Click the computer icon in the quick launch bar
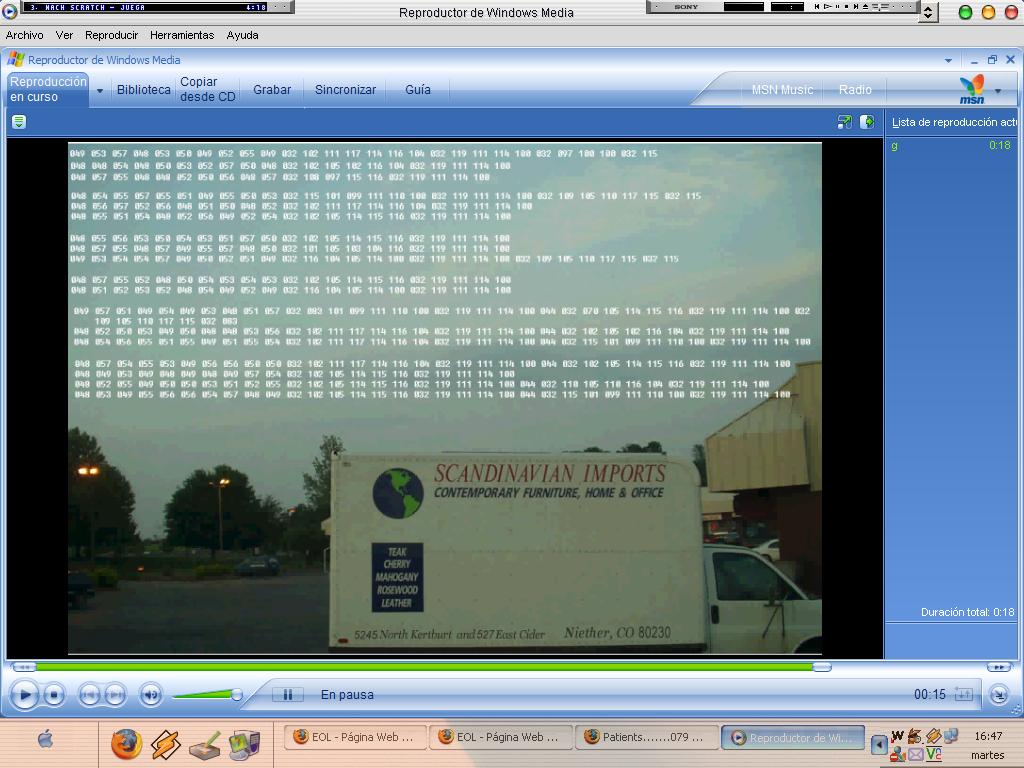 pos(244,744)
